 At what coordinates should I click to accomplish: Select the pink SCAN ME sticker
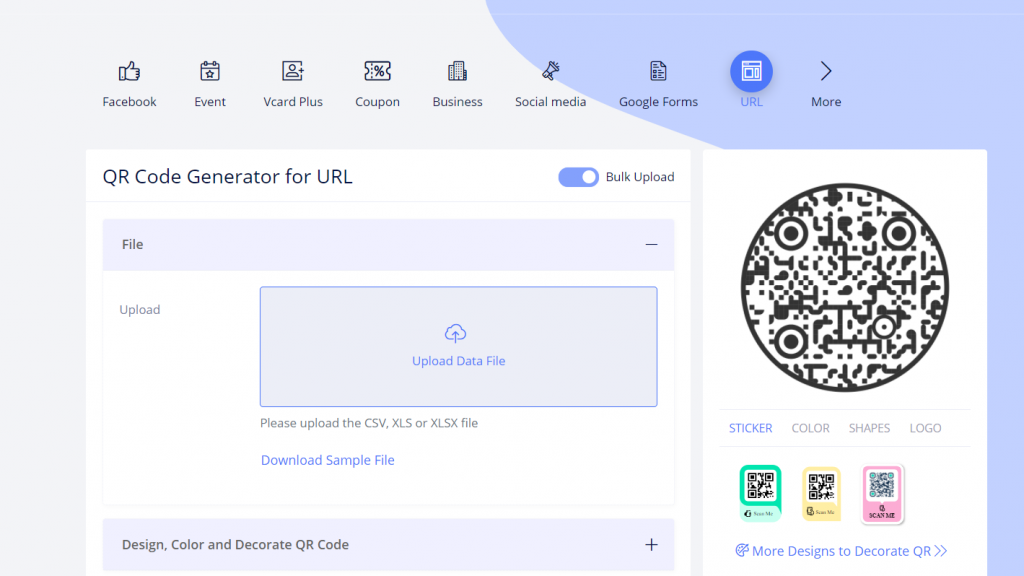click(882, 493)
